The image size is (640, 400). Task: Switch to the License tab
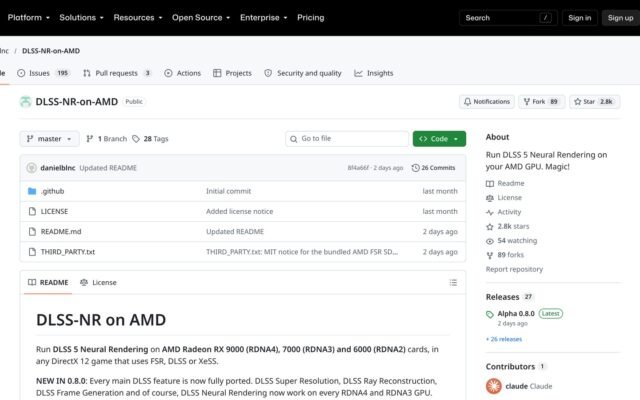98,282
